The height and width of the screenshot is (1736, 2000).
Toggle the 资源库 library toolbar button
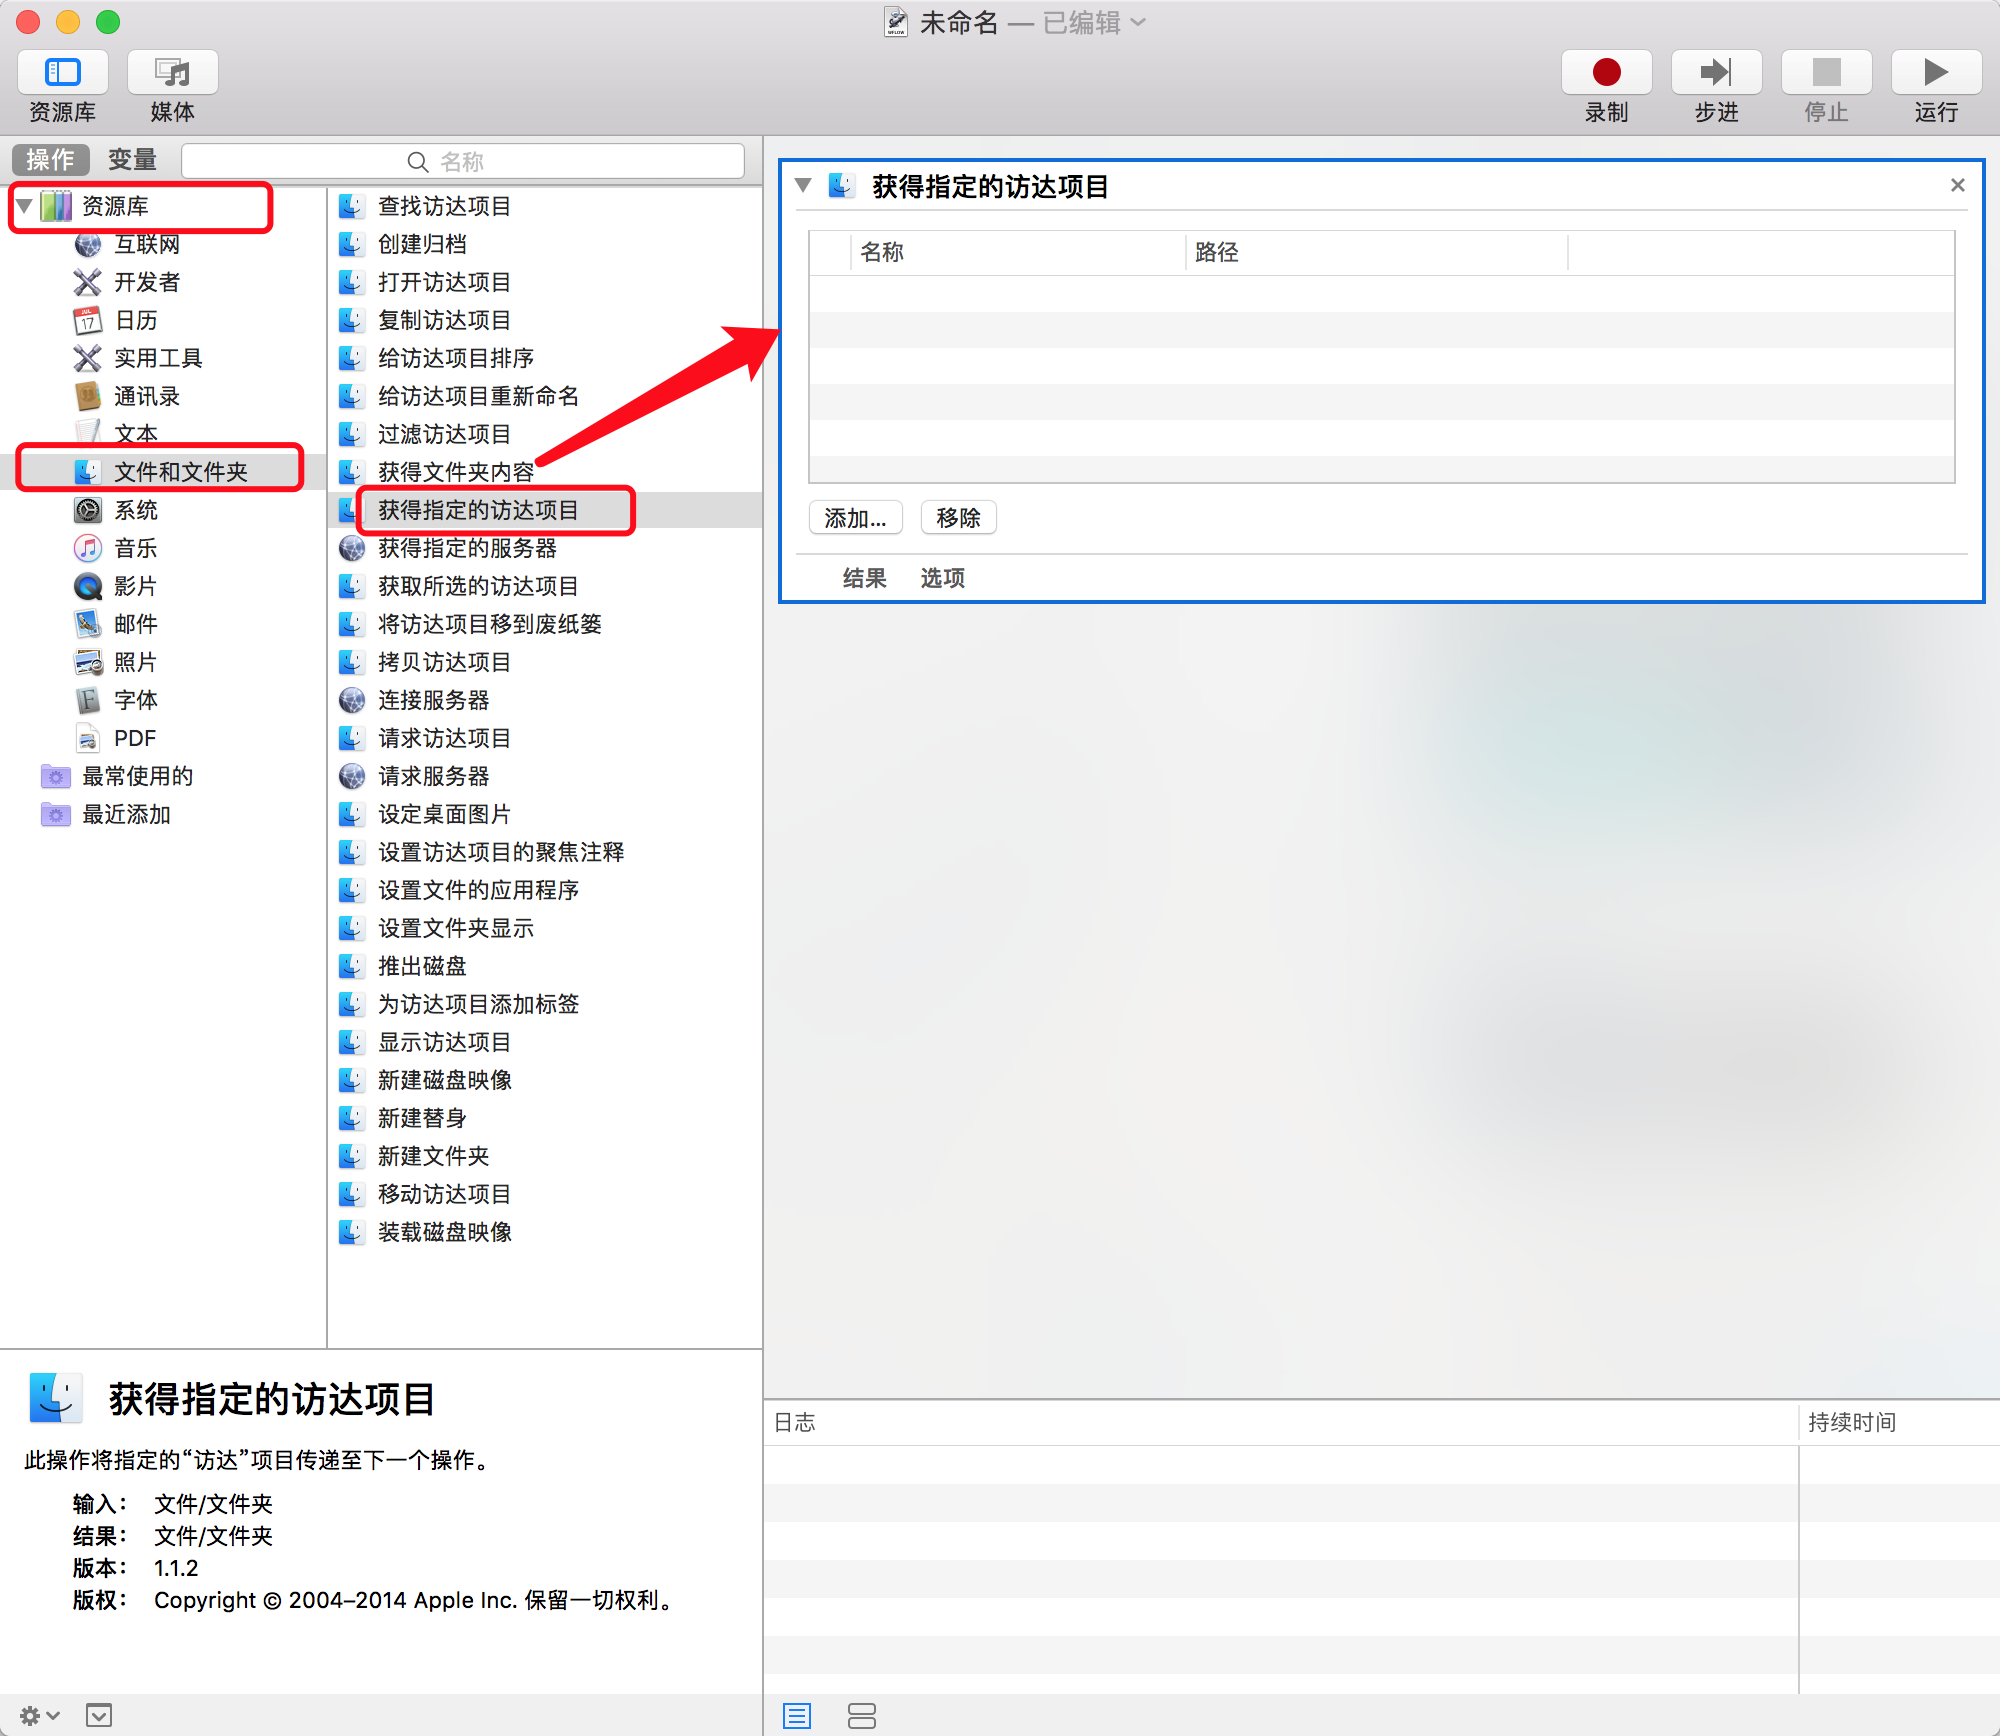click(62, 73)
